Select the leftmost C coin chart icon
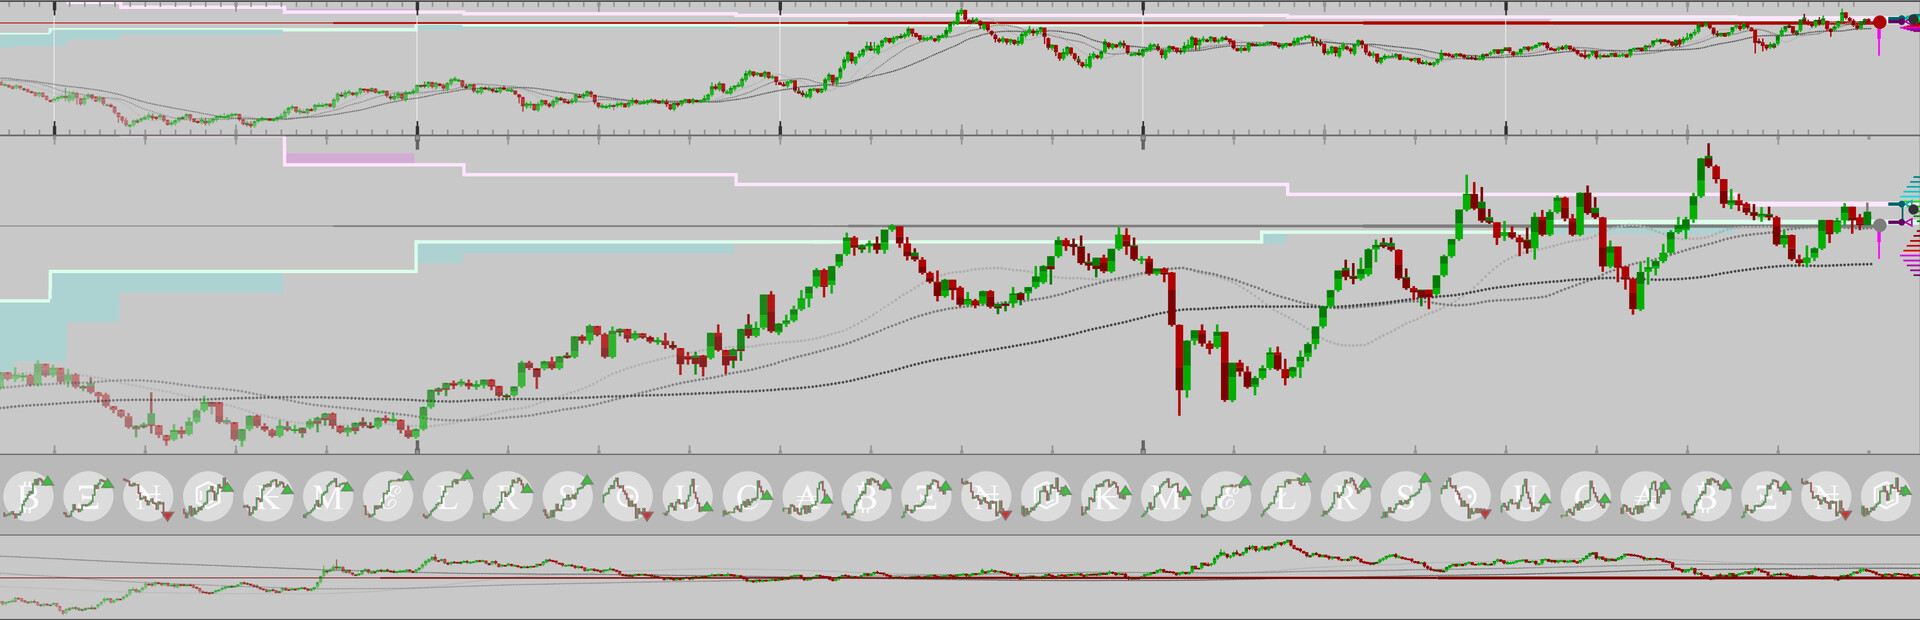1920x620 pixels. click(748, 496)
